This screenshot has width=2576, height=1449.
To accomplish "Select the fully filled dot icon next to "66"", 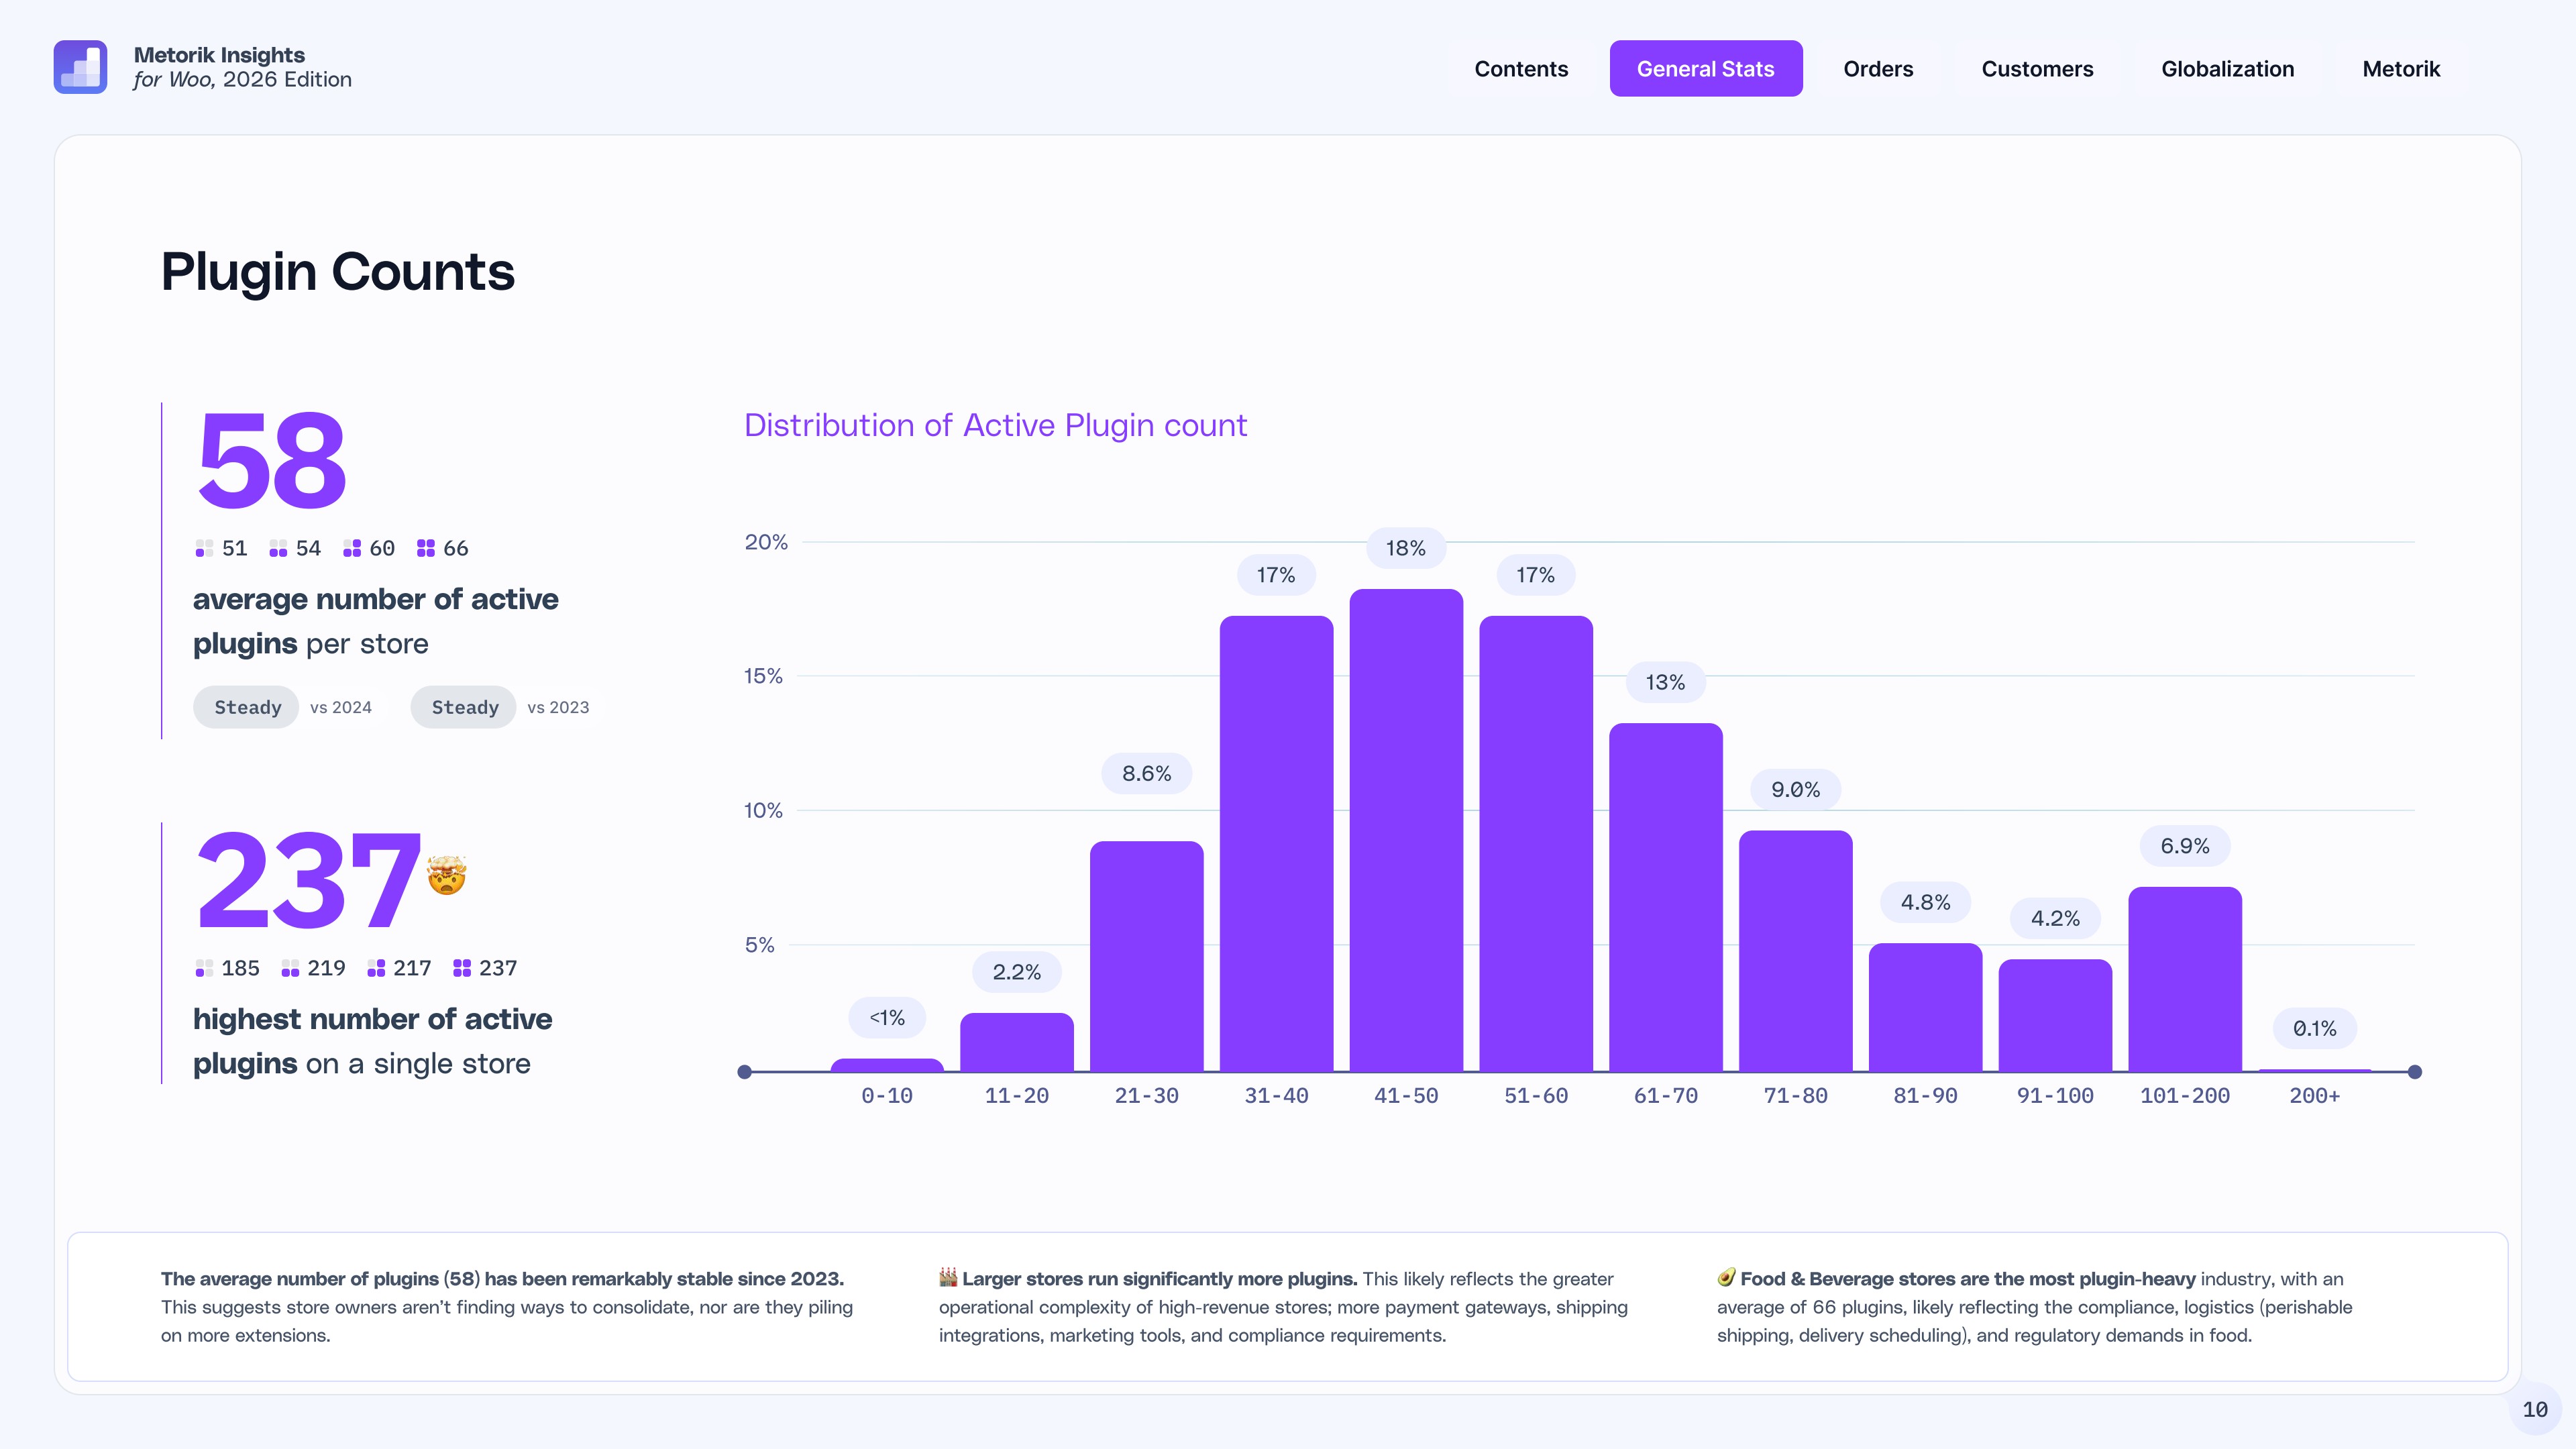I will [426, 548].
